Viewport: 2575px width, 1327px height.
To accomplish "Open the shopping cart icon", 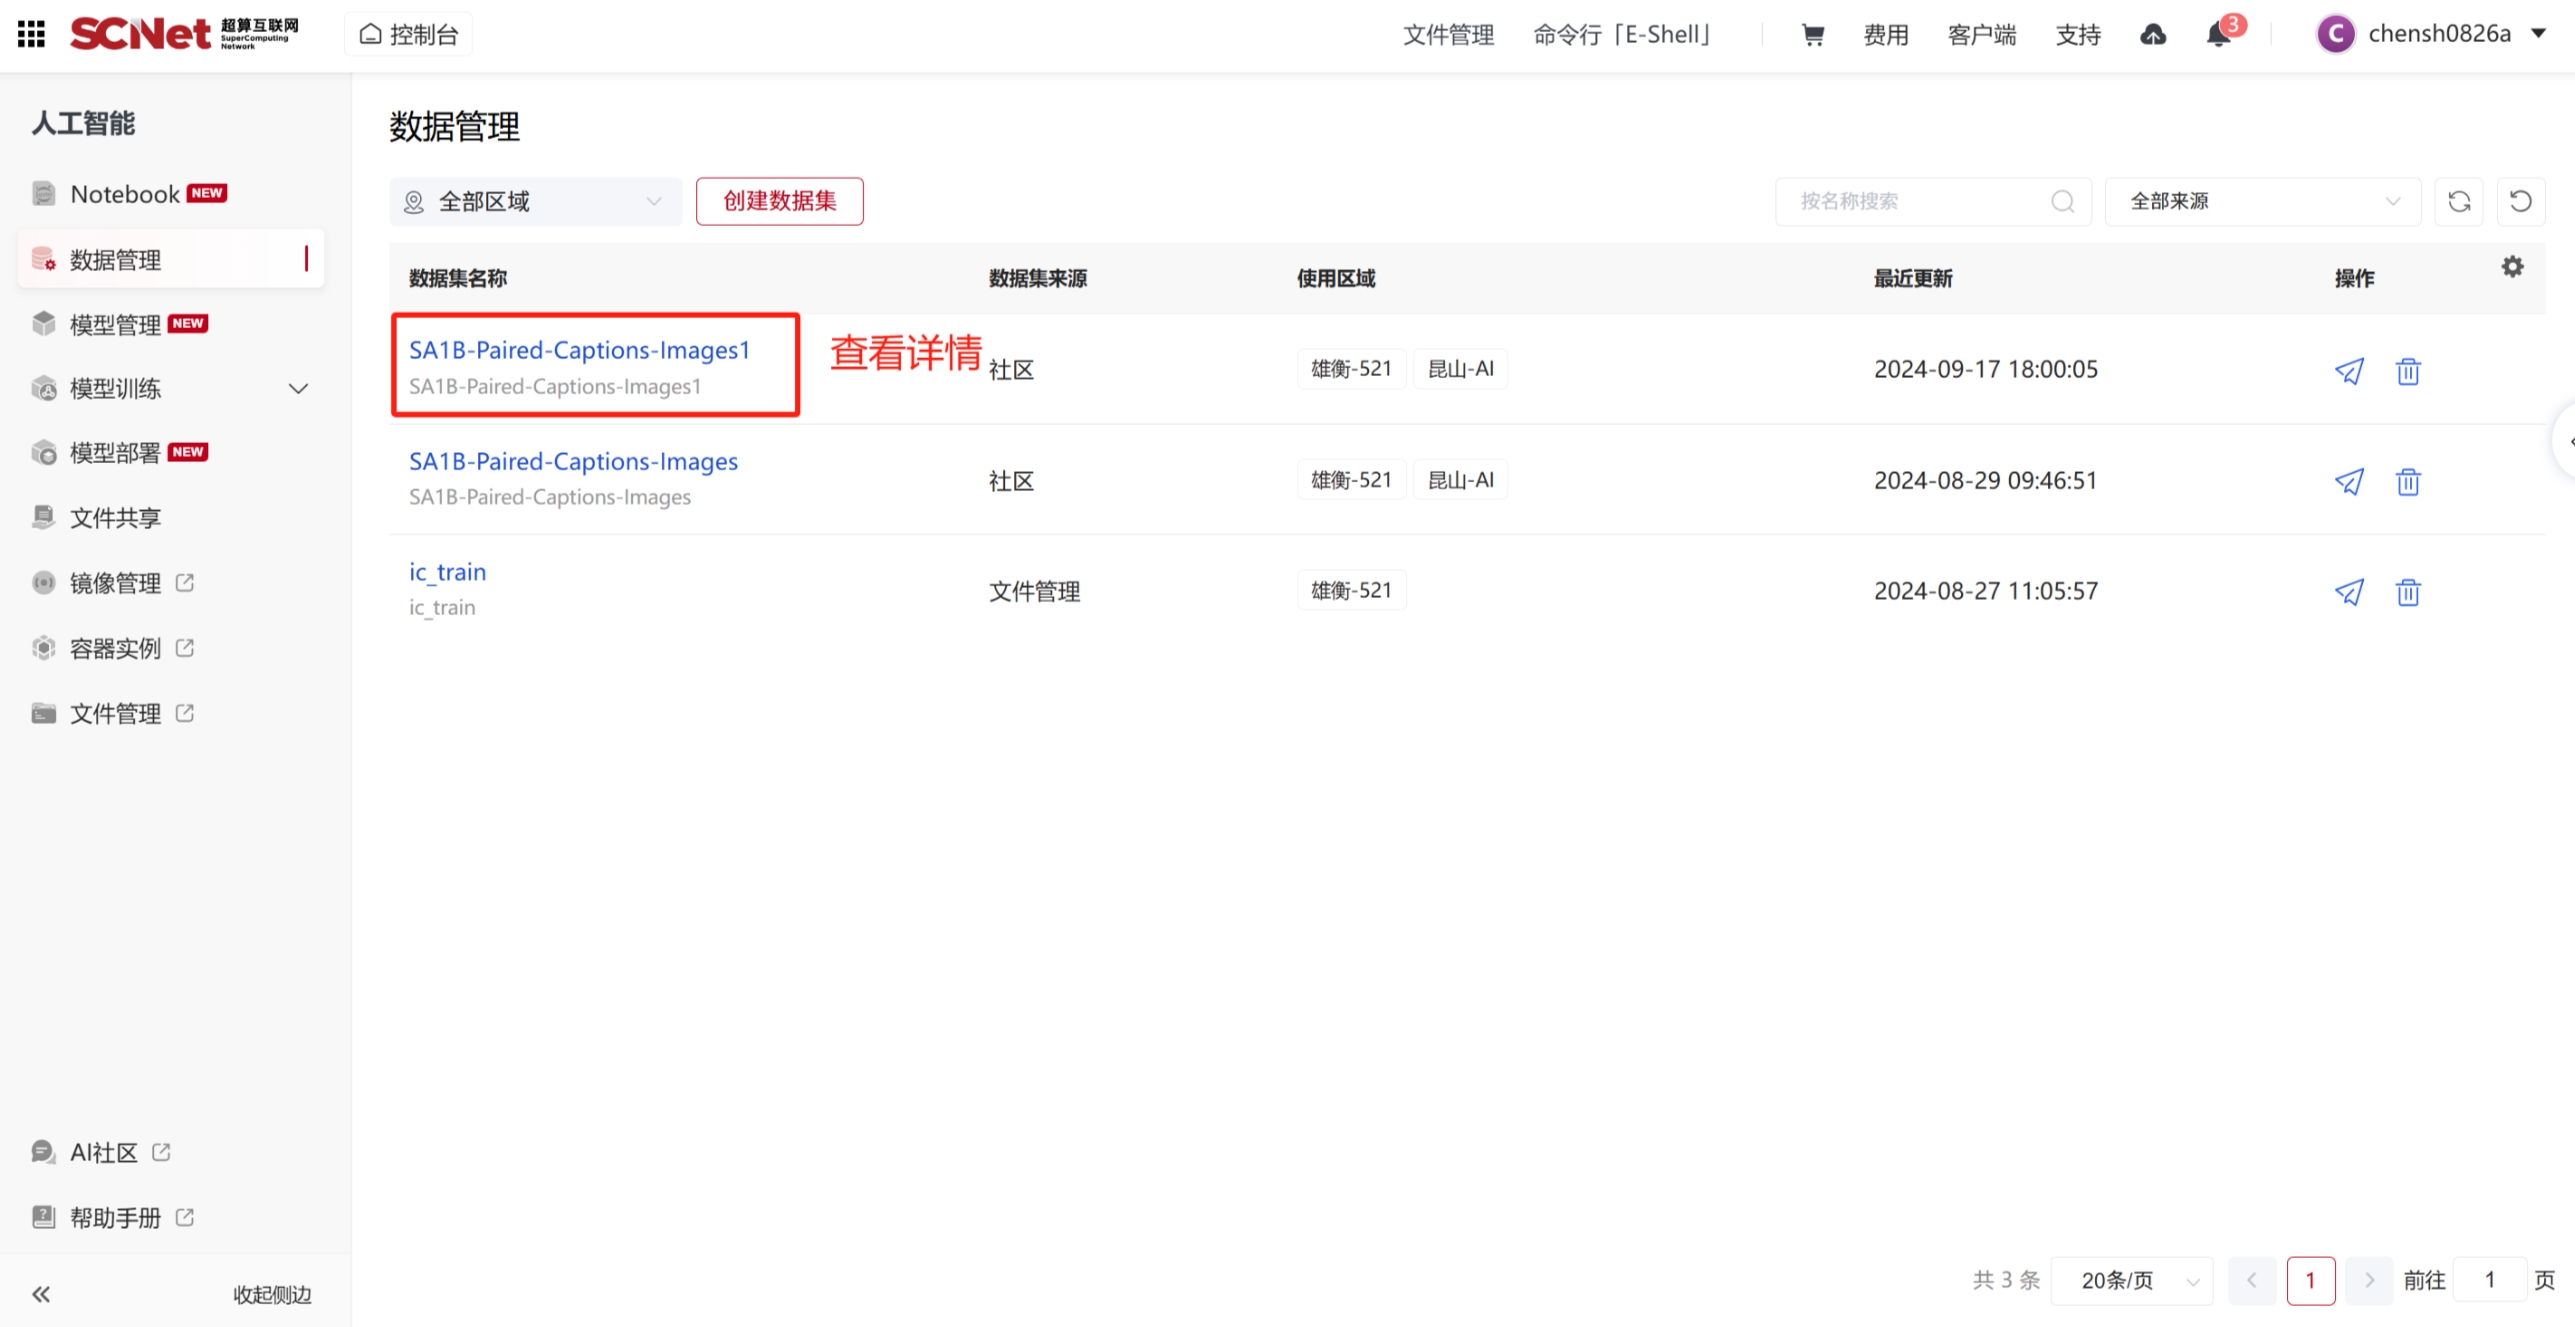I will [x=1812, y=35].
